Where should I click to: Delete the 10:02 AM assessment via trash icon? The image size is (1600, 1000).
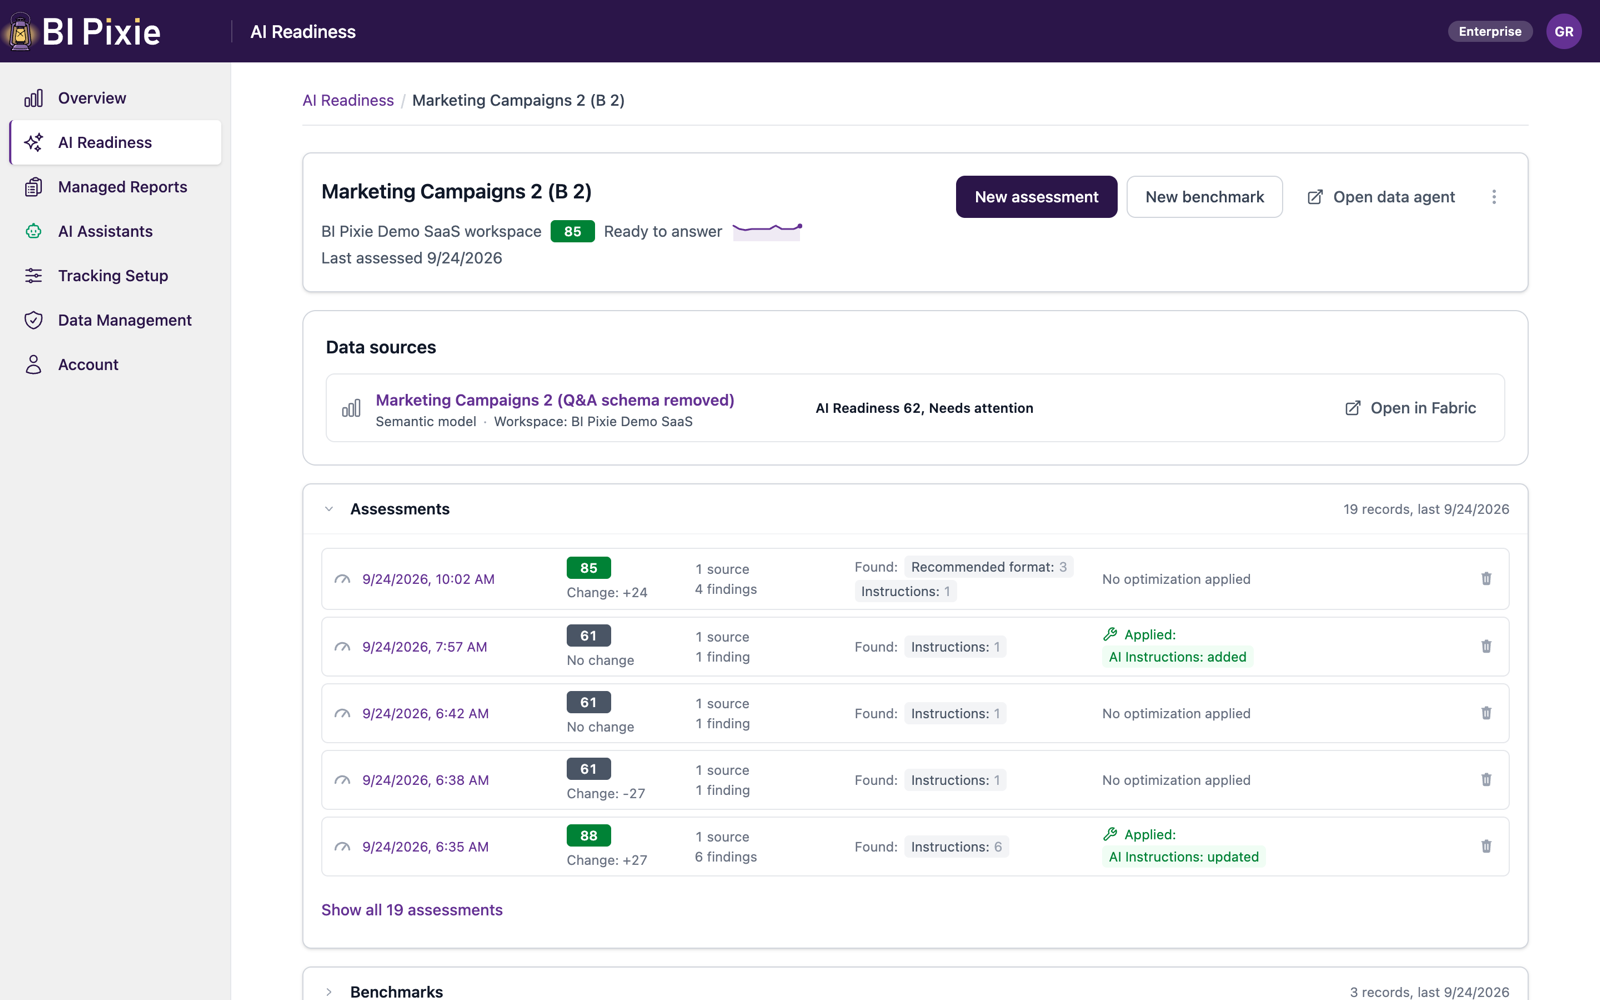tap(1486, 579)
